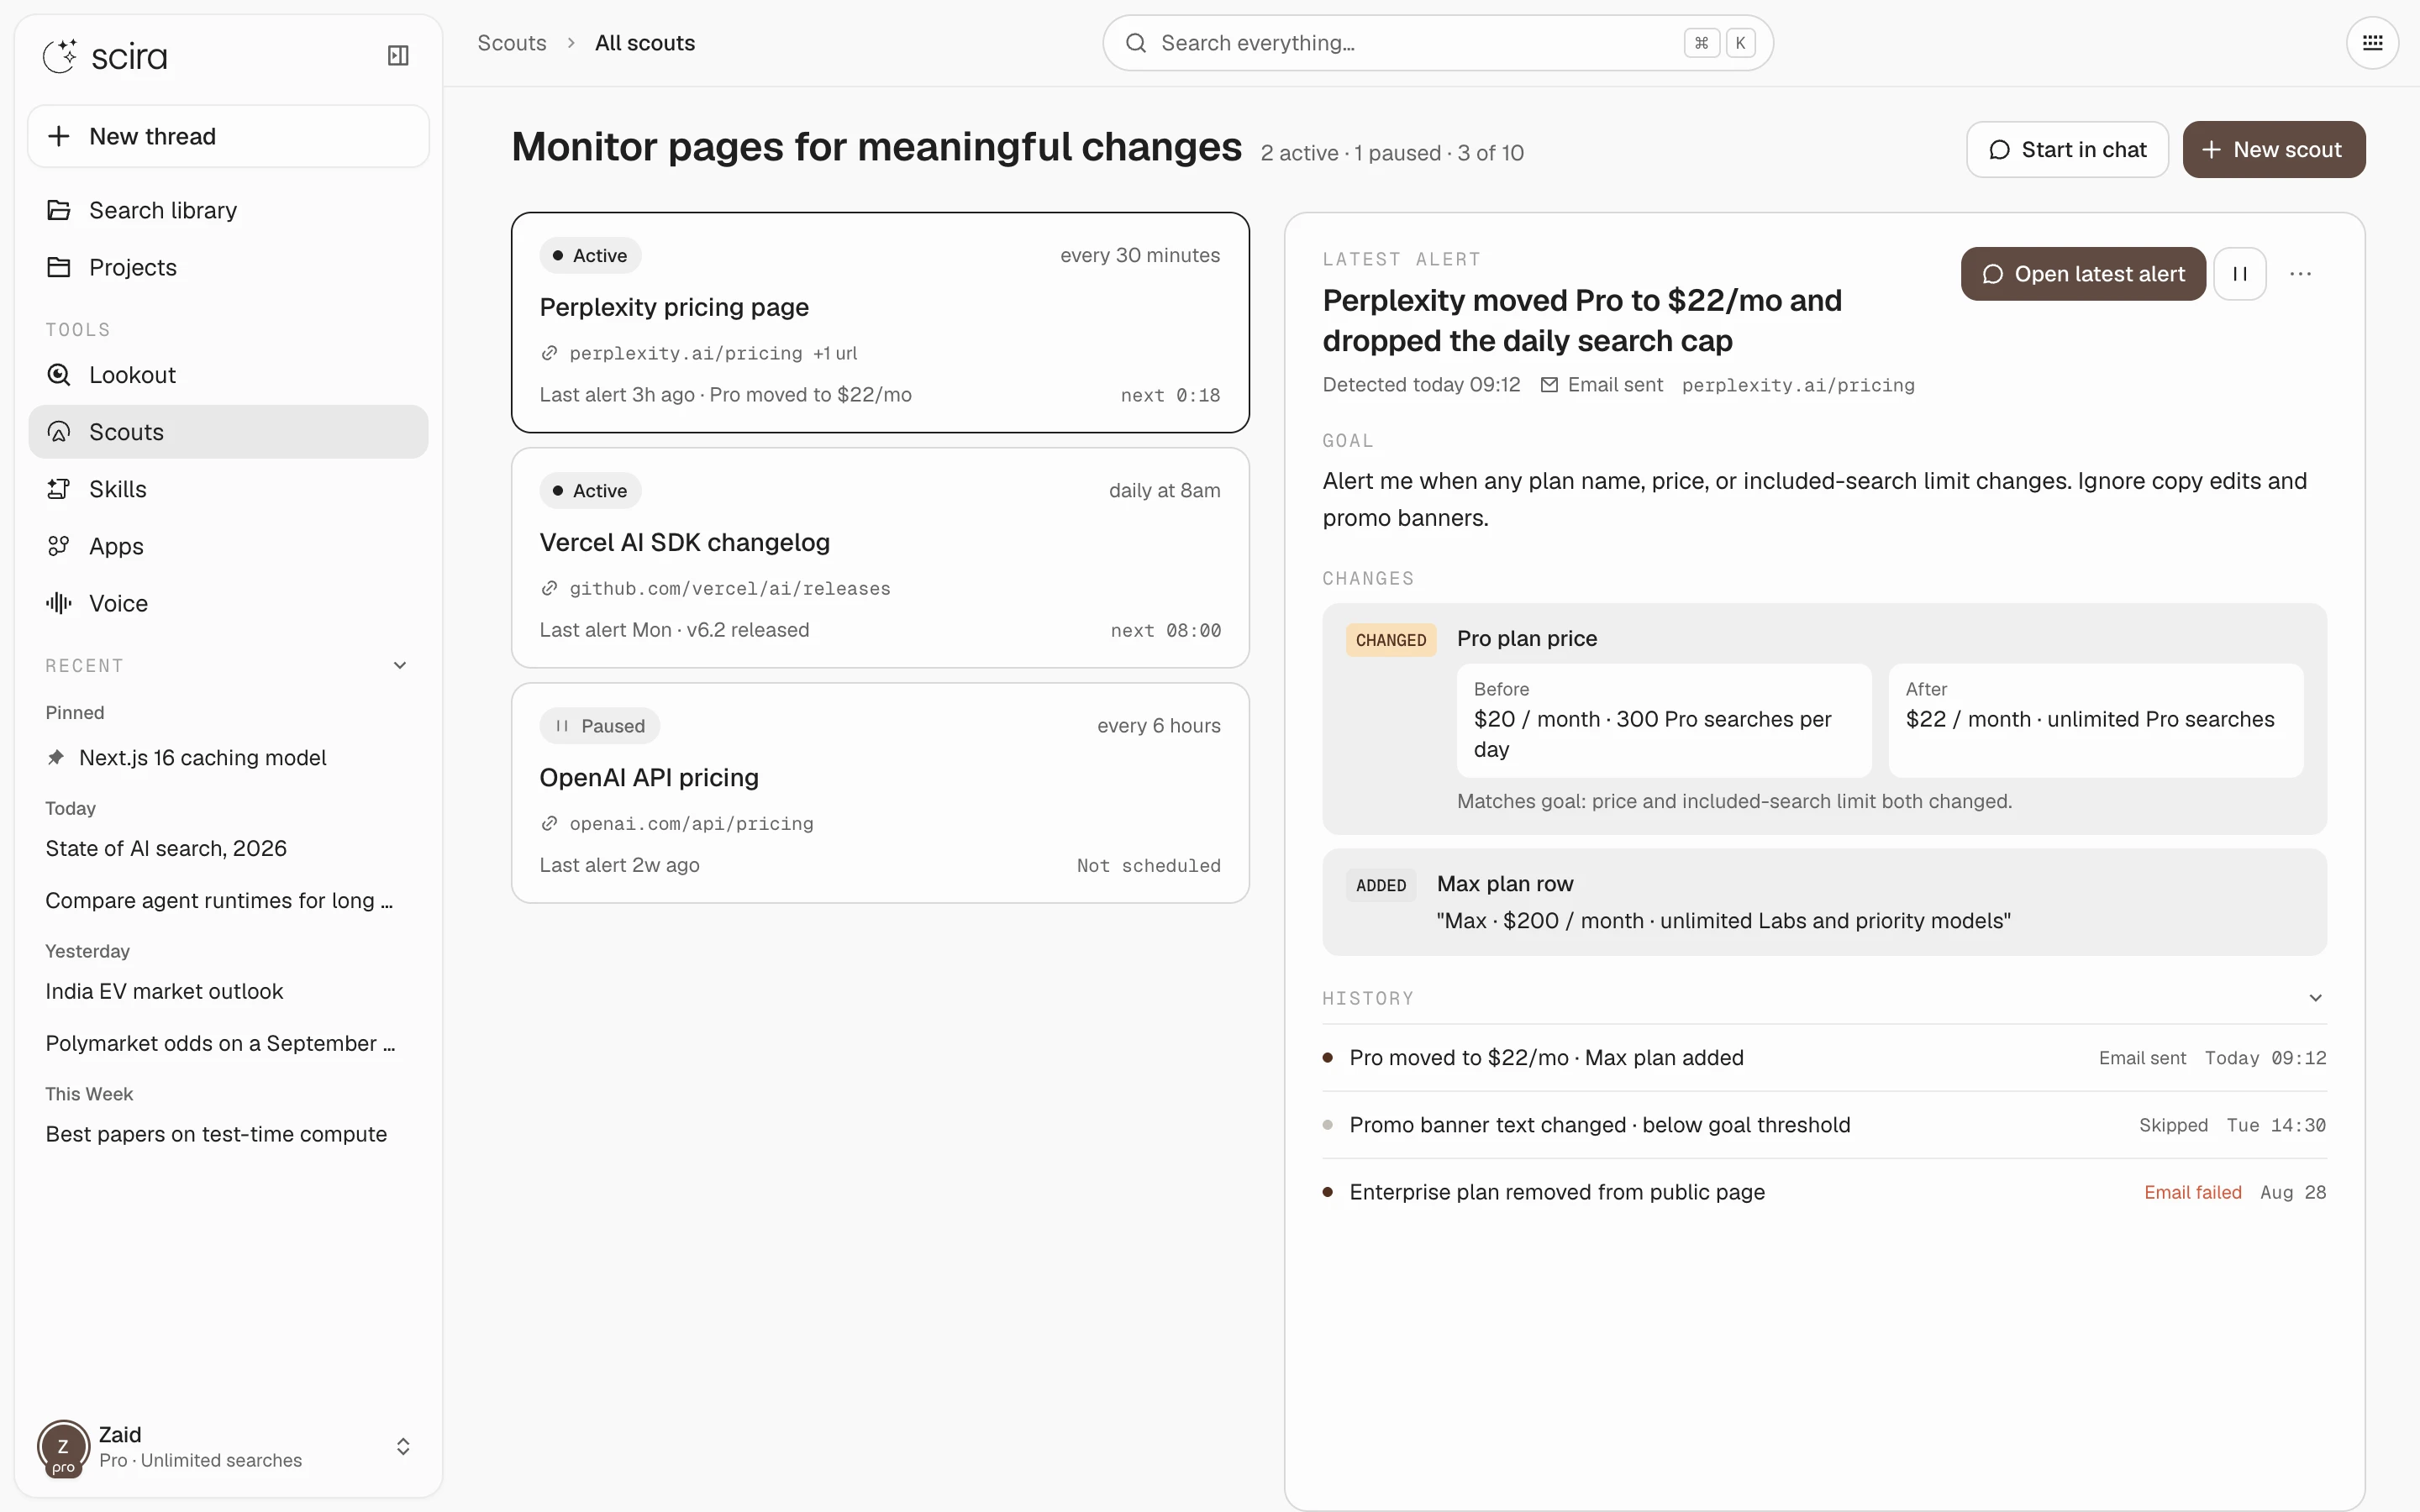This screenshot has height=1512, width=2420.
Task: Go to Lookout tool
Action: (x=228, y=375)
